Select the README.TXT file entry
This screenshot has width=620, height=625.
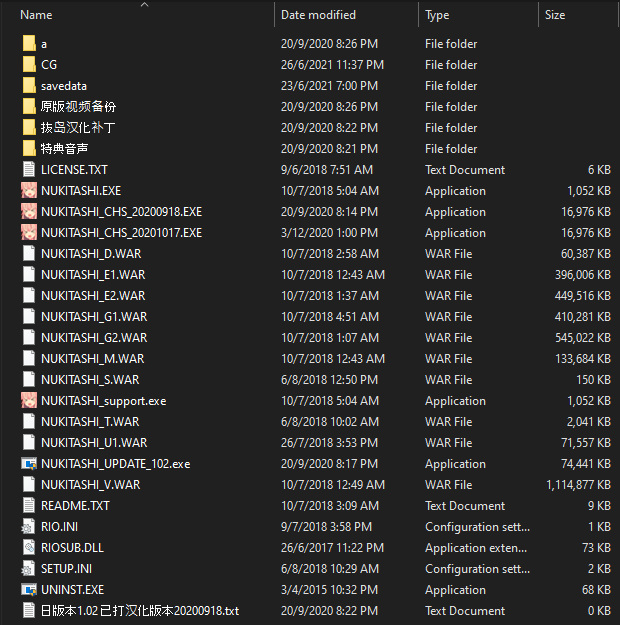click(x=75, y=506)
